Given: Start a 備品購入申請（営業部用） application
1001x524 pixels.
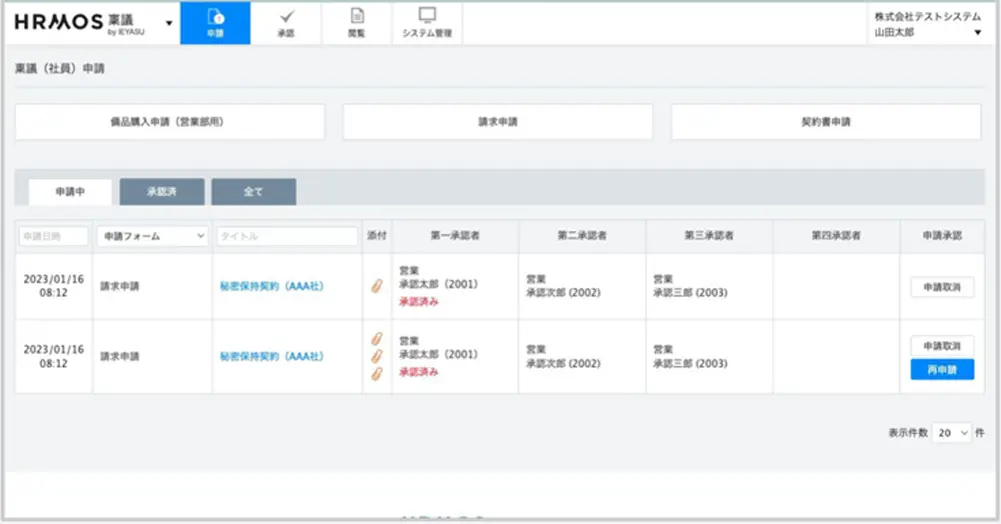Looking at the screenshot, I should (x=170, y=122).
